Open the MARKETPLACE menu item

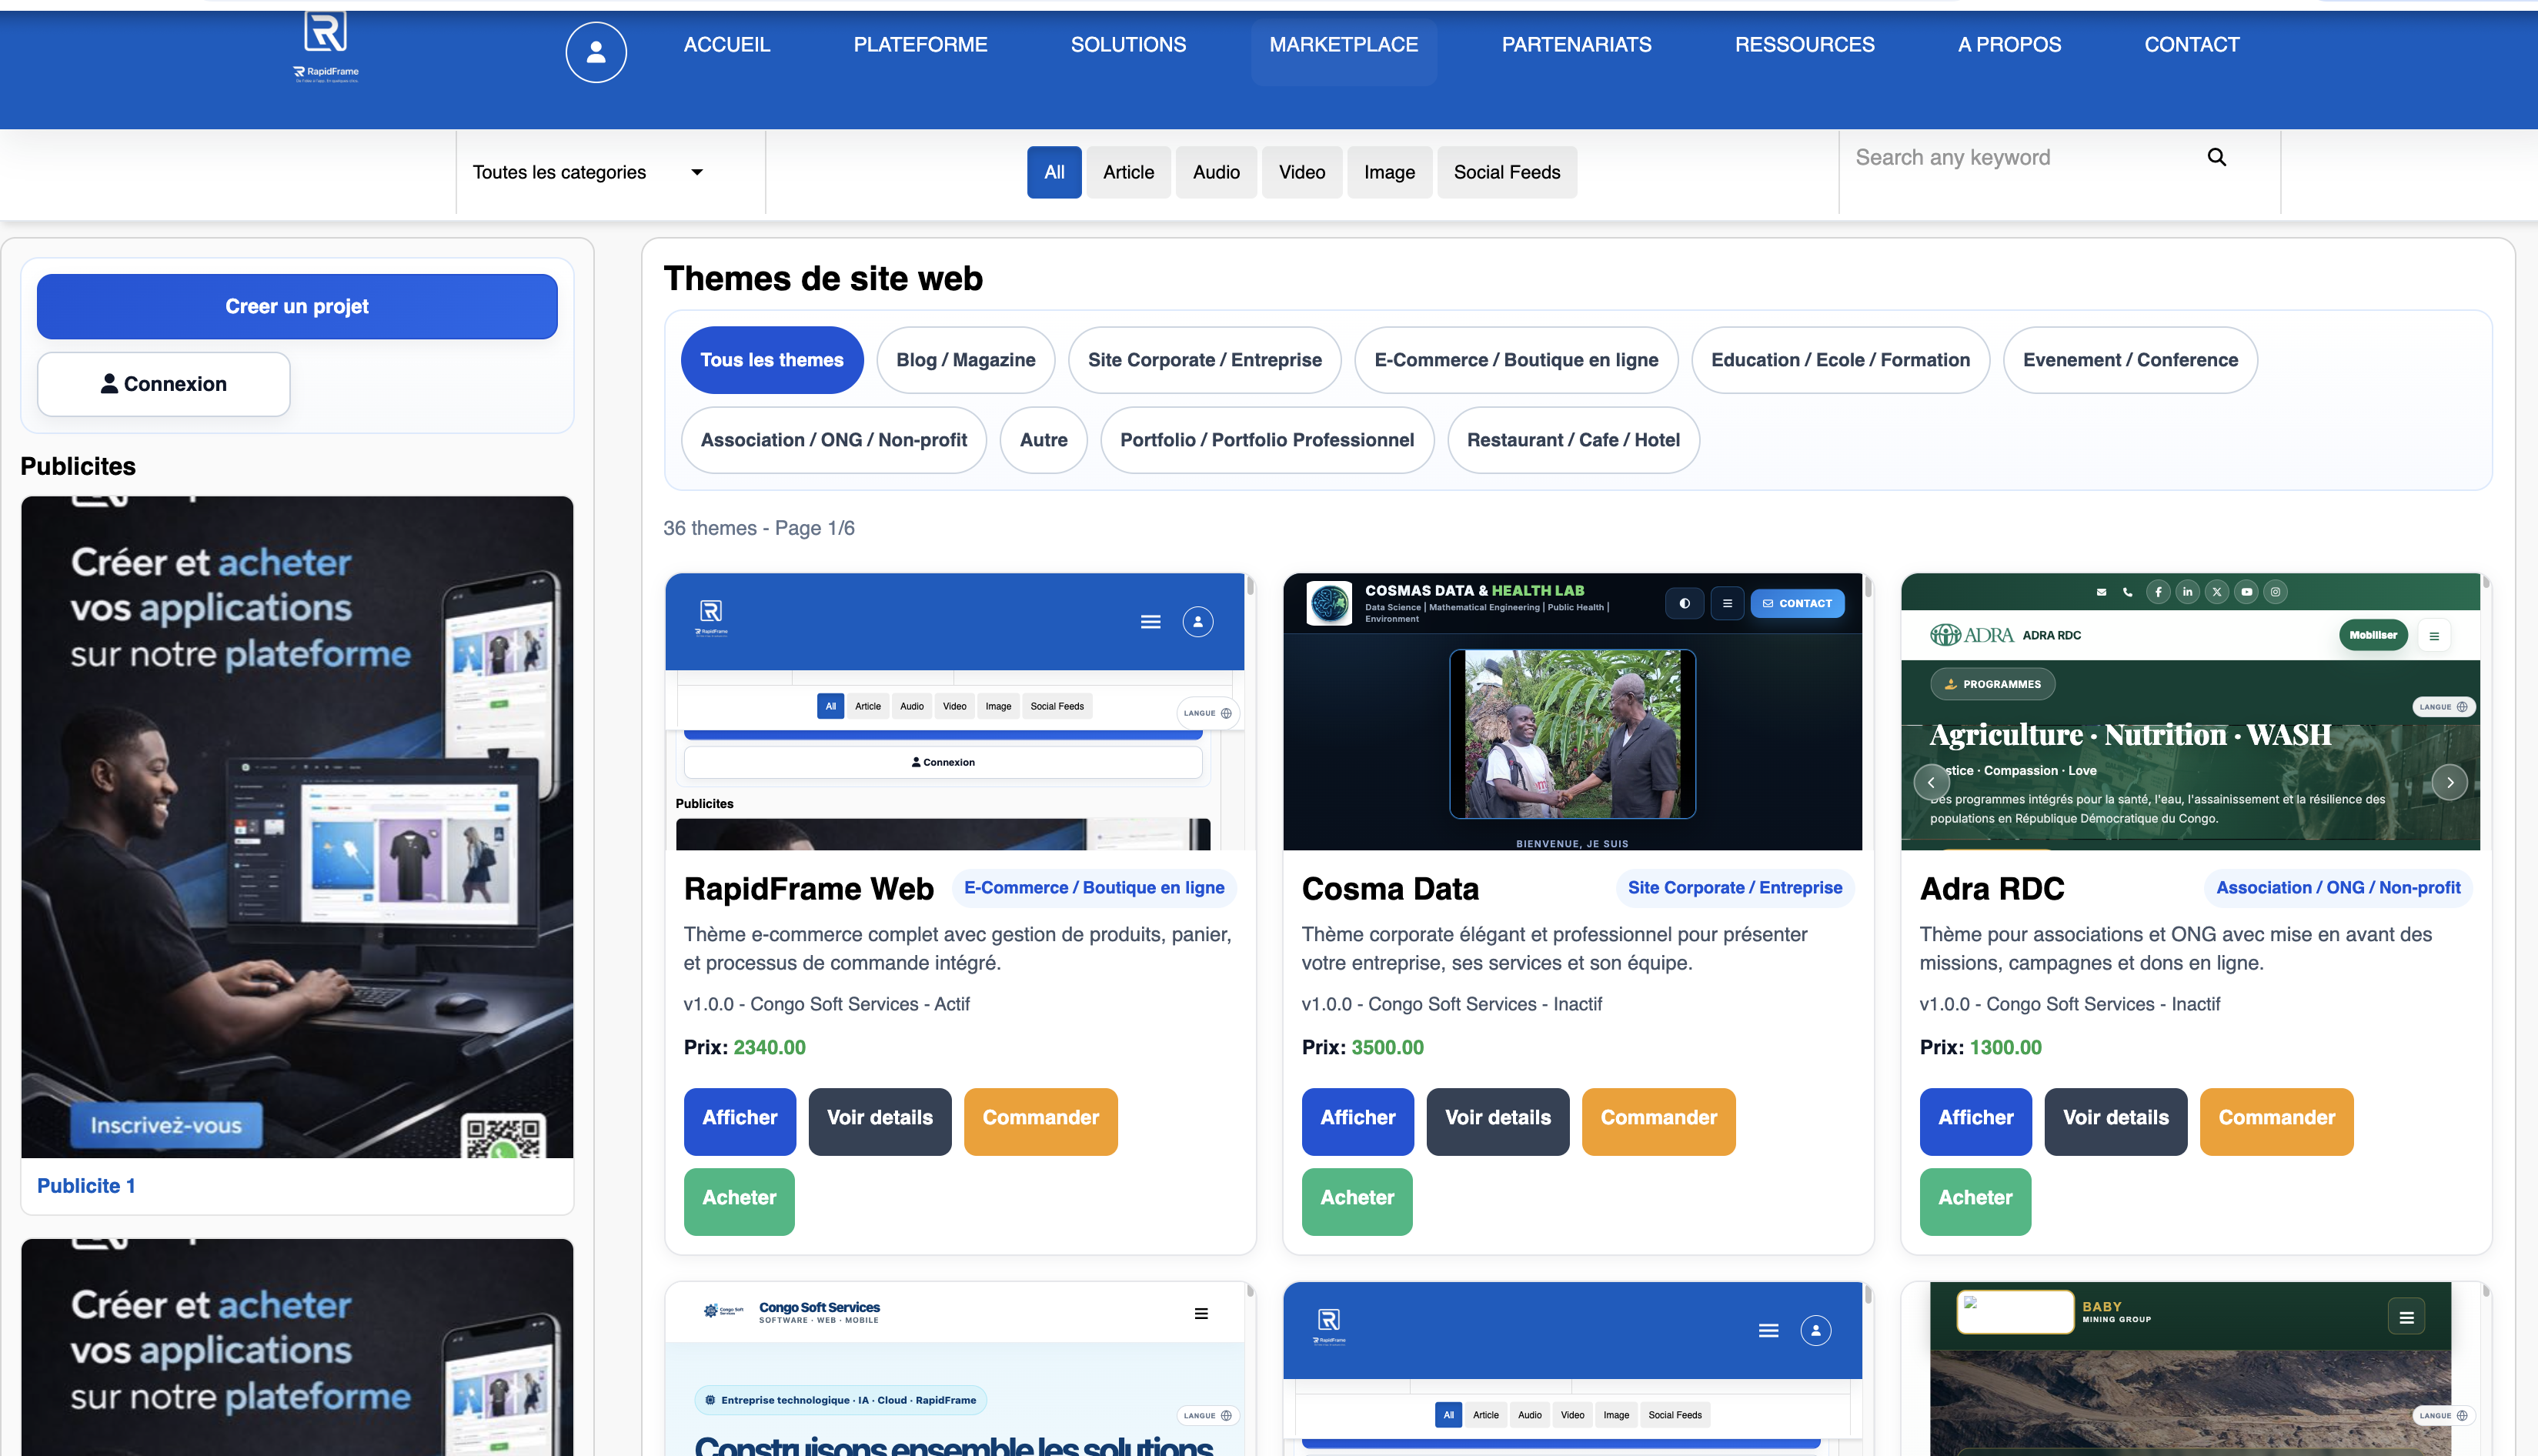click(1343, 45)
